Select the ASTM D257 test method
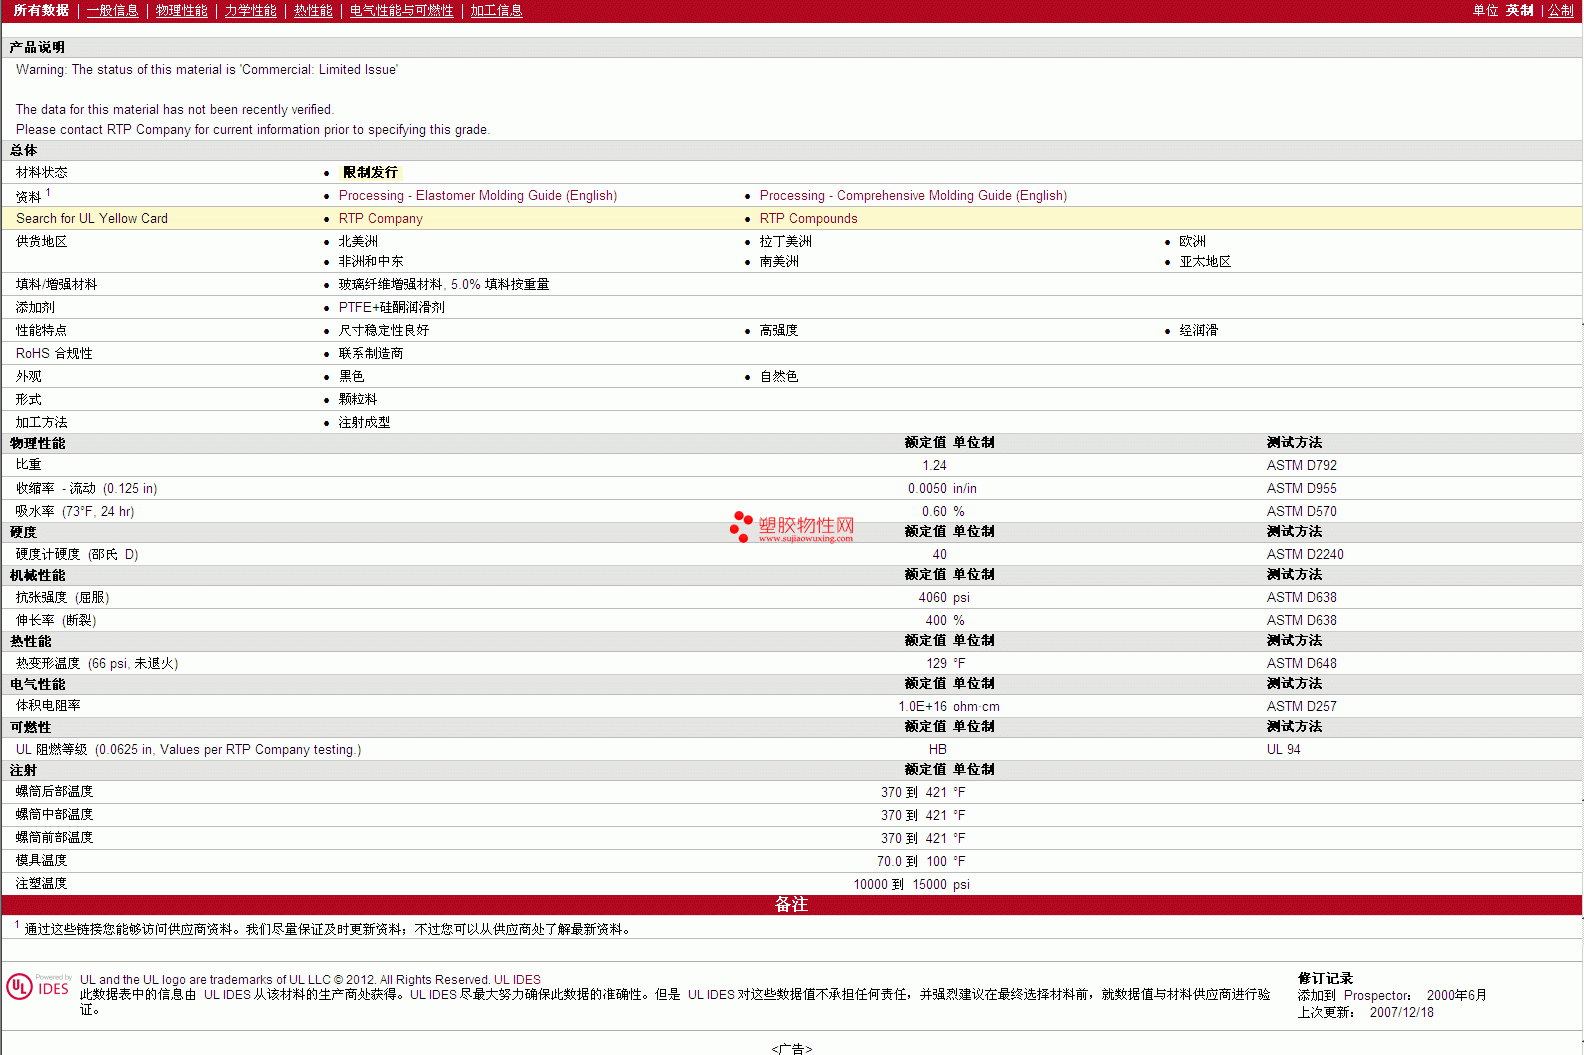This screenshot has height=1055, width=1584. point(1301,707)
